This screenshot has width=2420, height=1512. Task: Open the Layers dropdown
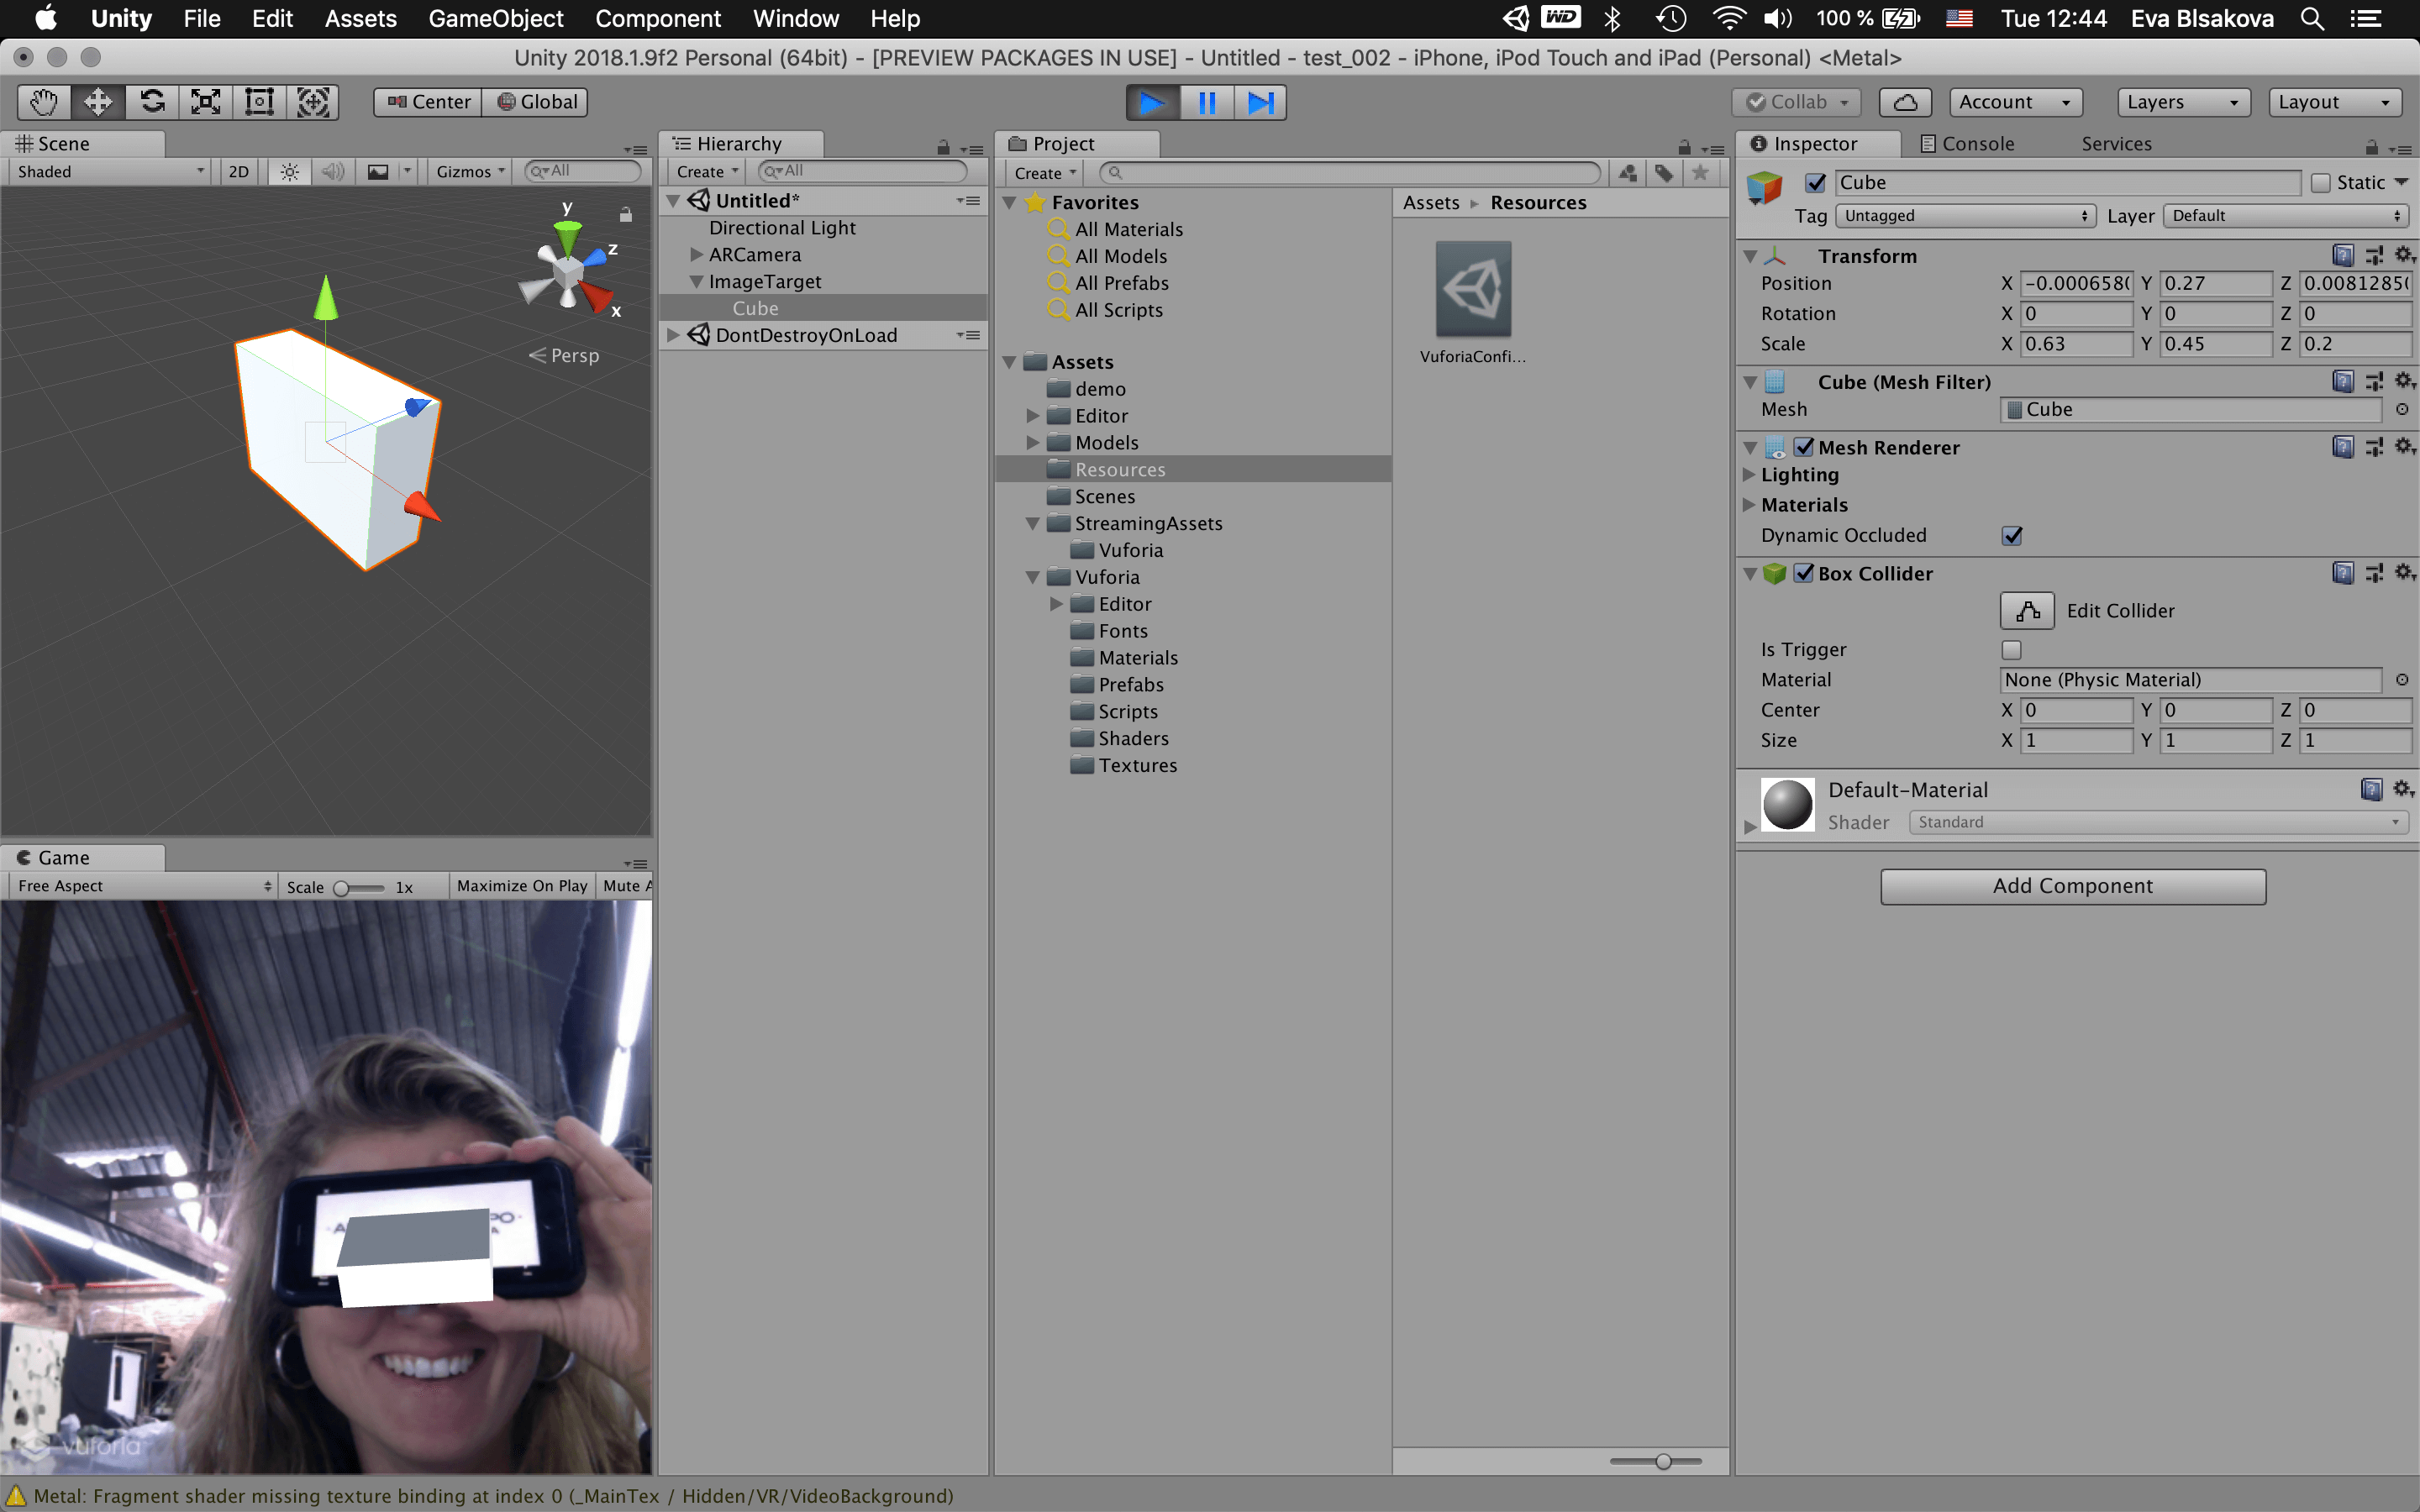[x=2182, y=102]
